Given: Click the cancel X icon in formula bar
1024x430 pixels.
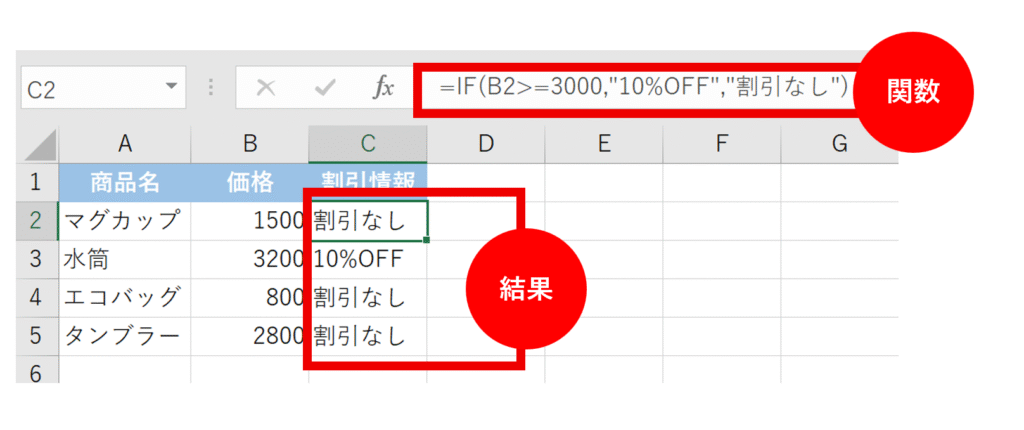Looking at the screenshot, I should (266, 88).
